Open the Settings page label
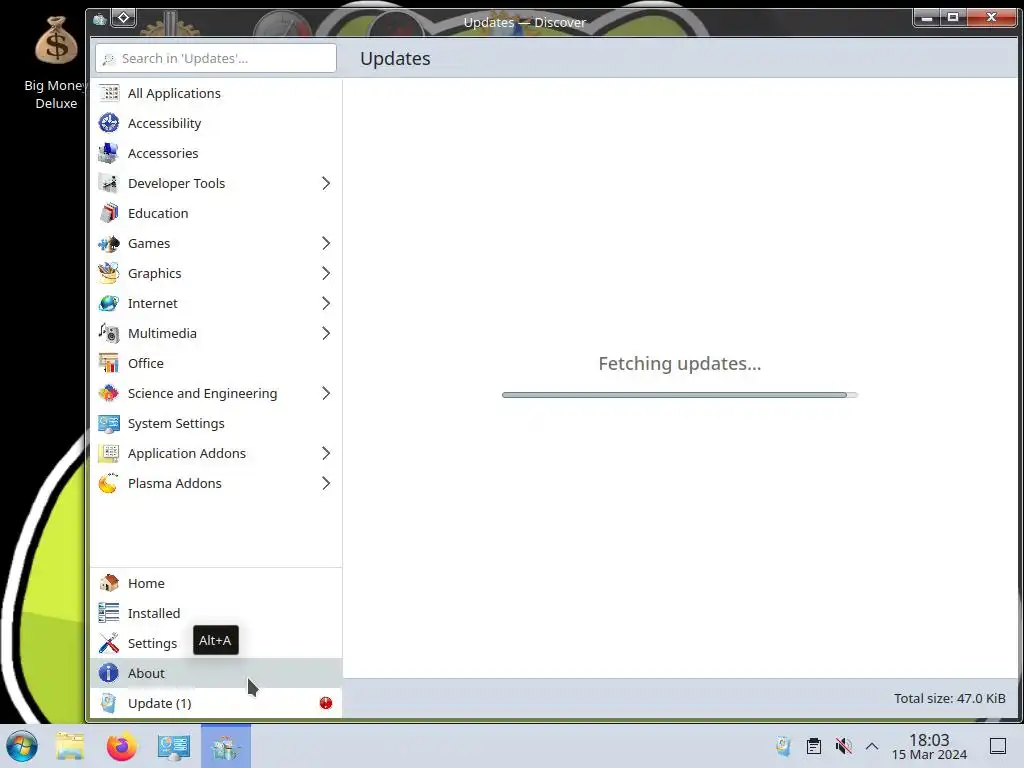 click(x=152, y=643)
